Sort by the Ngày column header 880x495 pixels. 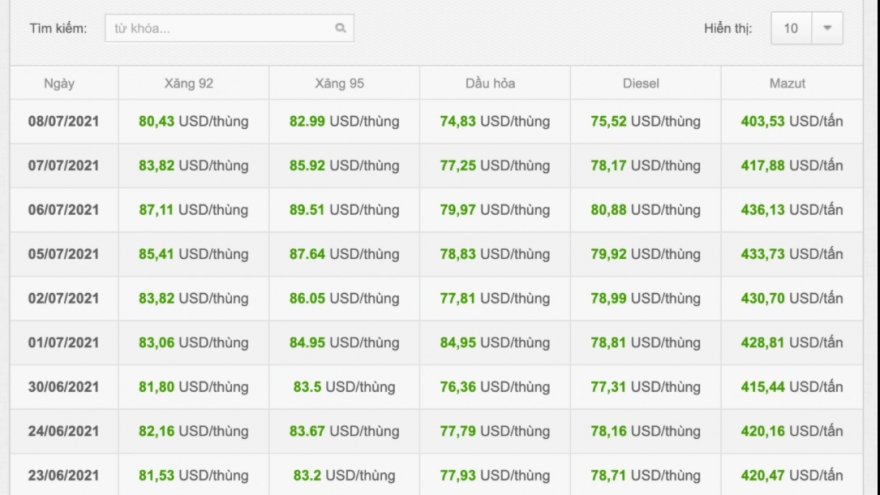tap(59, 84)
